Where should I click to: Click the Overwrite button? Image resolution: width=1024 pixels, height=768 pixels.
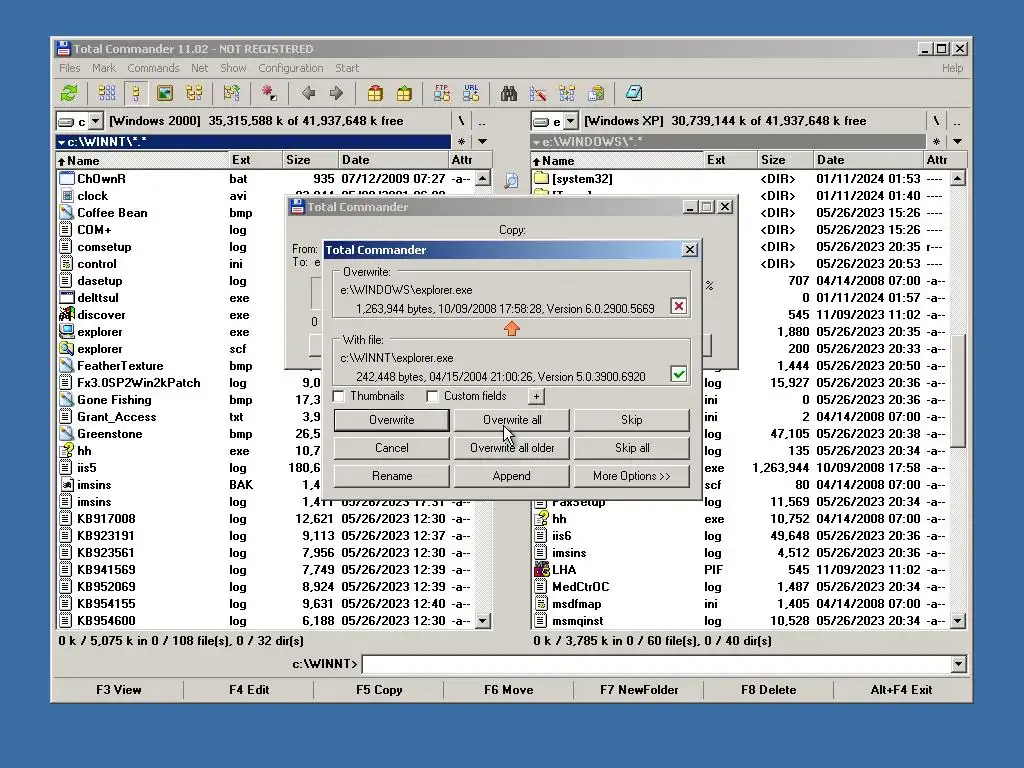coord(391,420)
